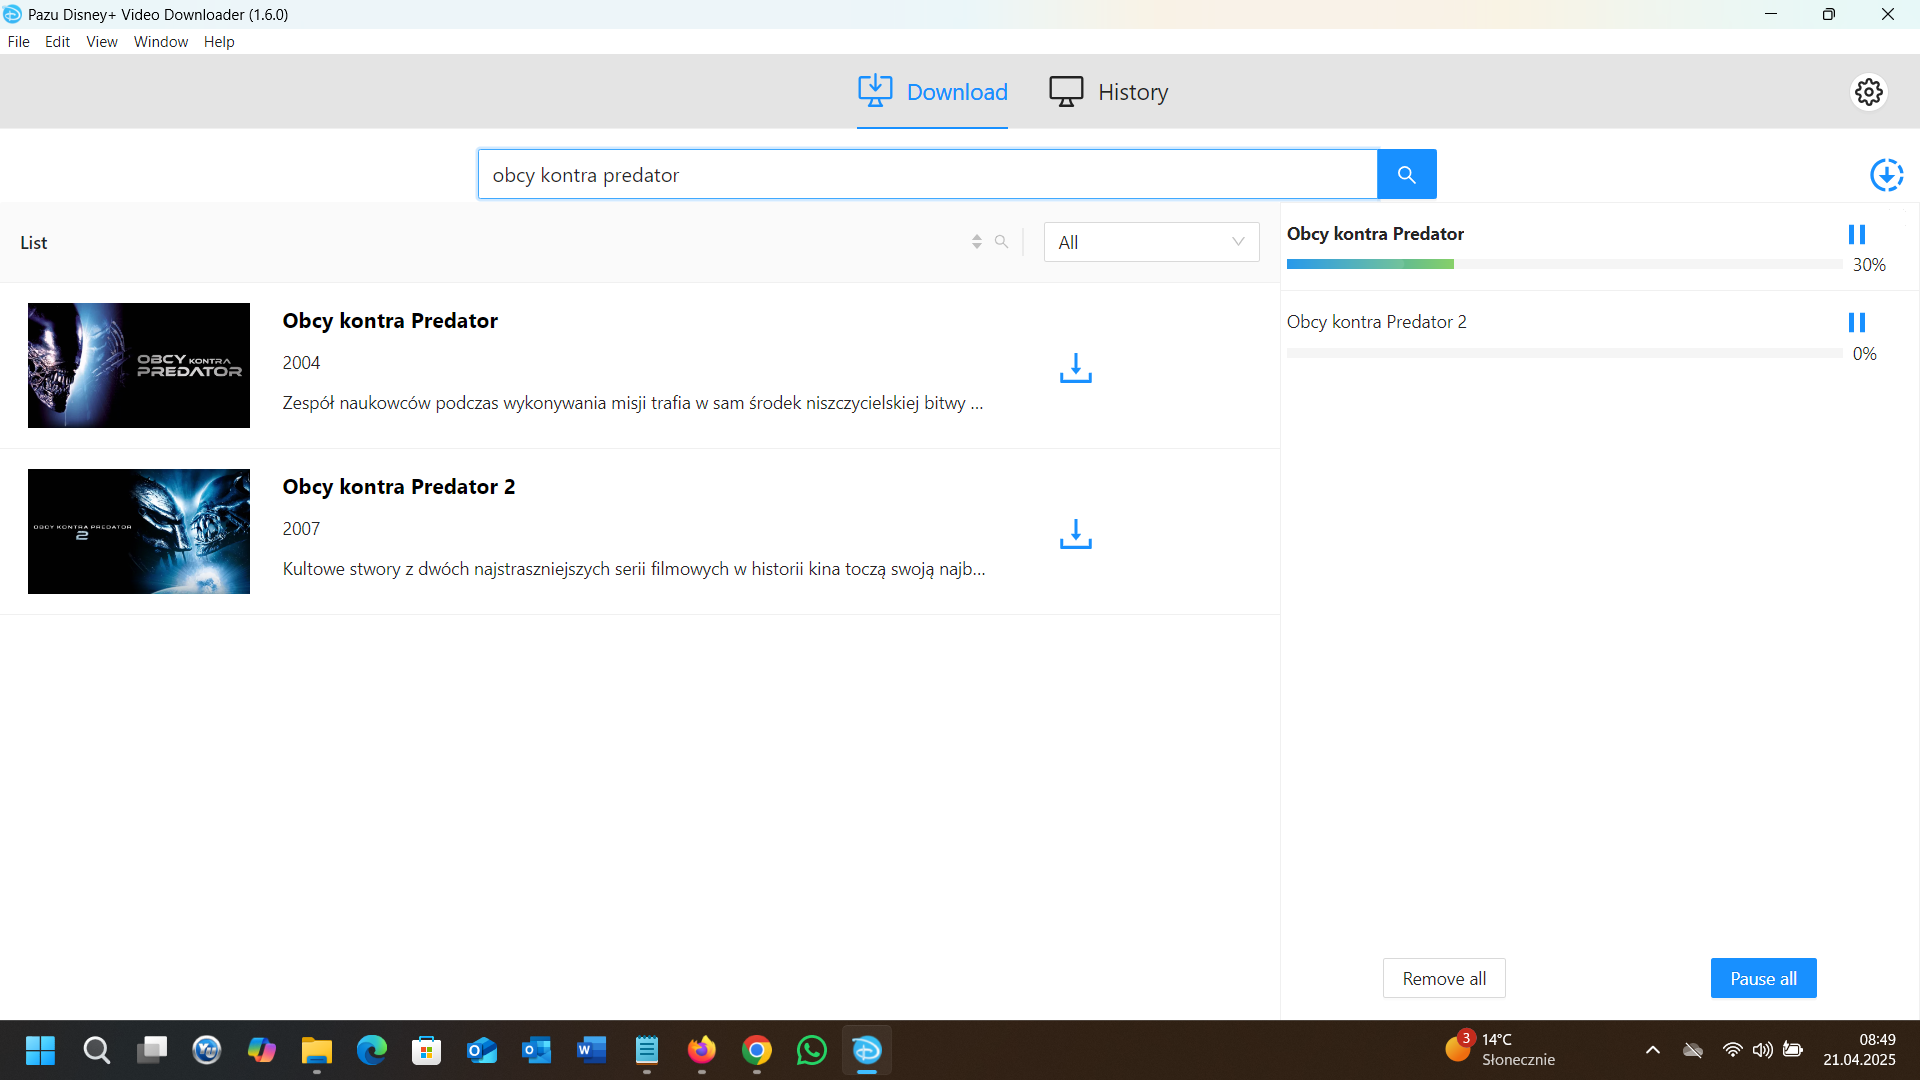The width and height of the screenshot is (1920, 1080).
Task: Open the Windows Start menu
Action: (41, 1051)
